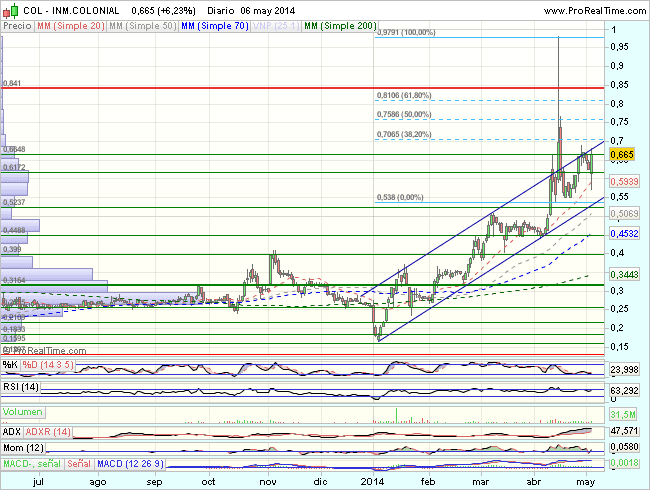Screen dimensions: 650x490
Task: Click the candlestick chart icon beside COL
Action: (x=10, y=9)
